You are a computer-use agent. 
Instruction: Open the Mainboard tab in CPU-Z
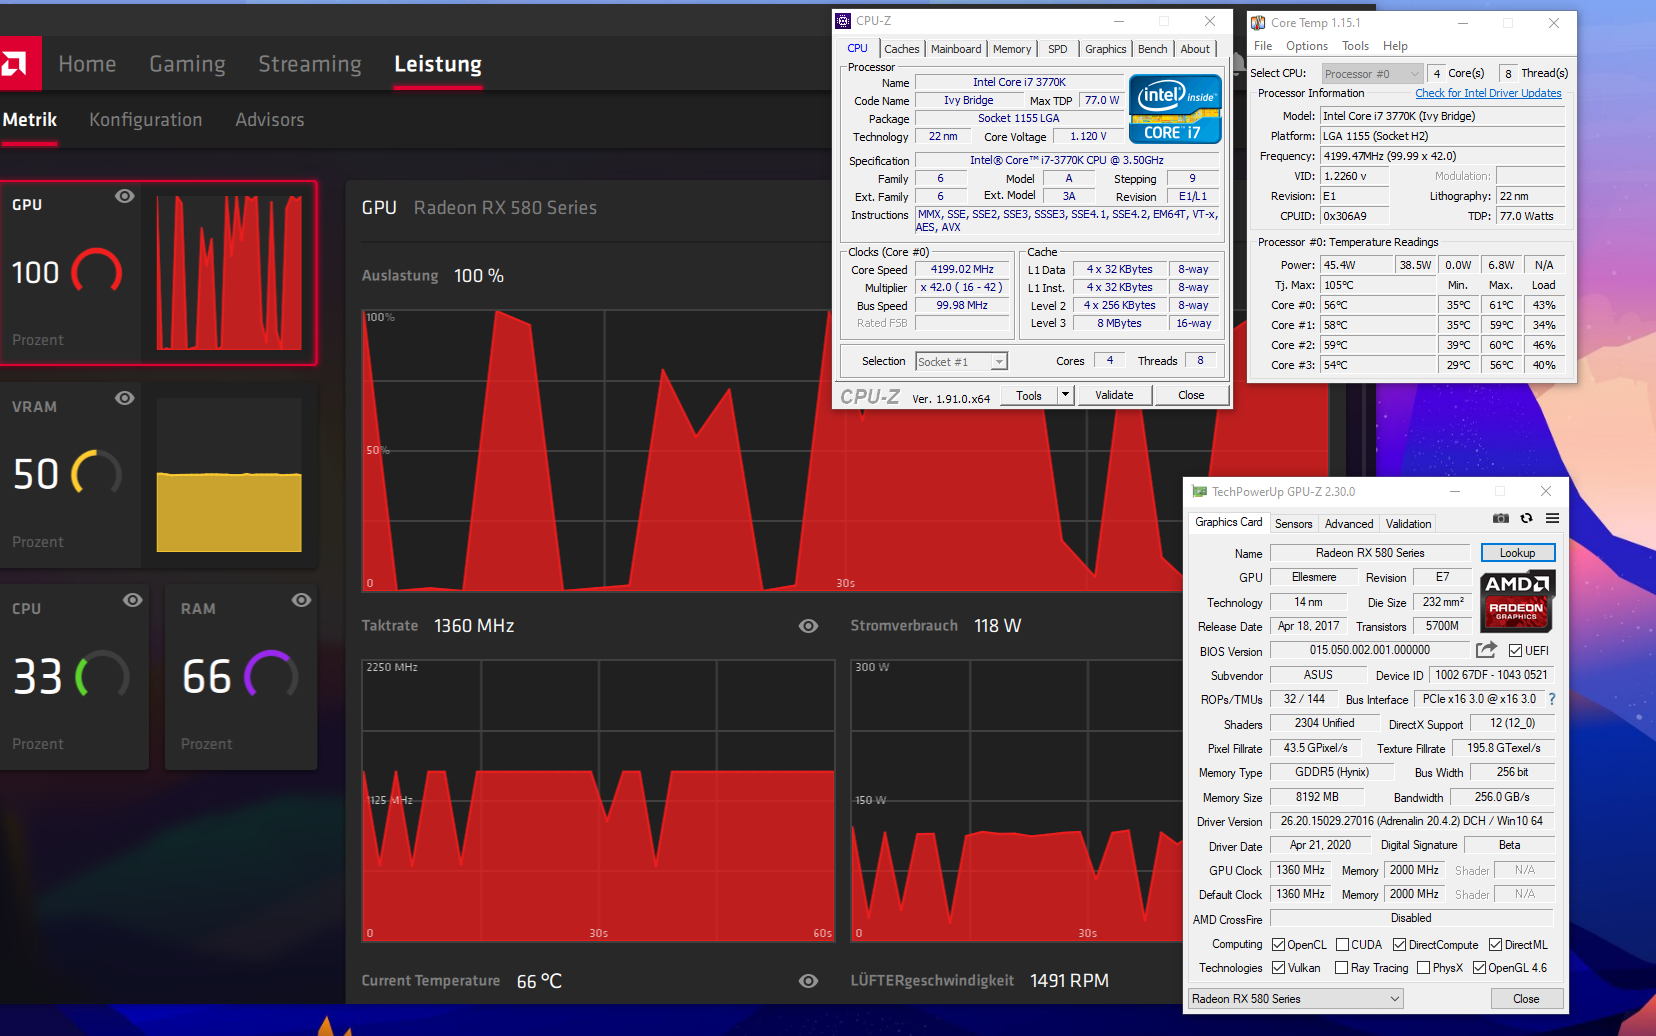tap(956, 49)
